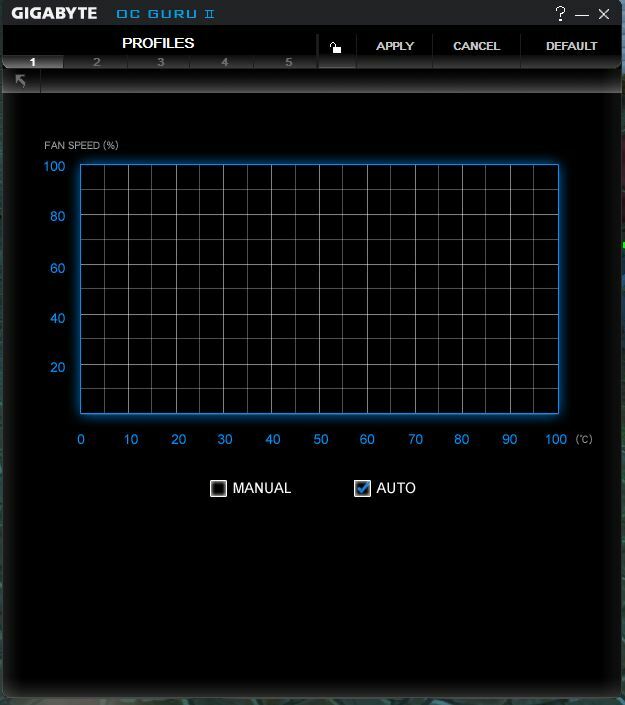This screenshot has width=625, height=705.
Task: Click the CANCEL button
Action: [476, 46]
